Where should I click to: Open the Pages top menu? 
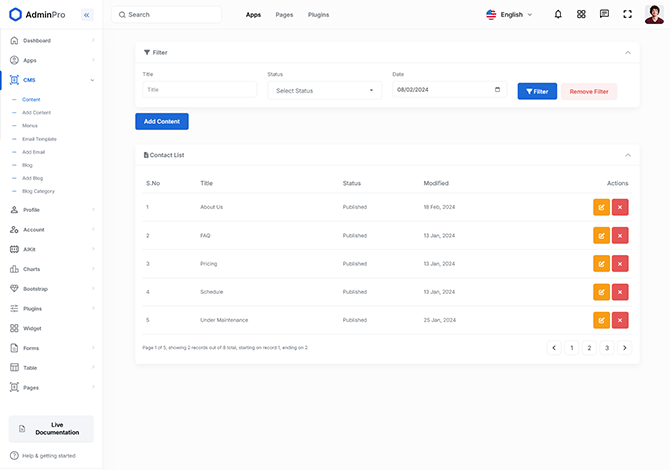pyautogui.click(x=284, y=15)
